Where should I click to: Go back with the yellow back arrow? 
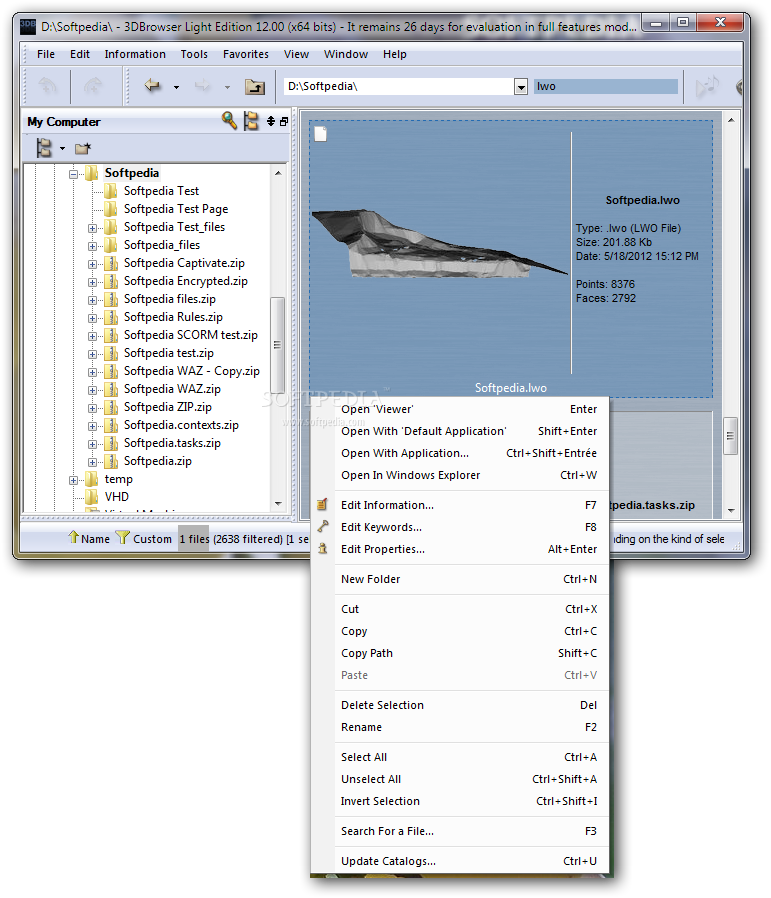click(x=152, y=86)
